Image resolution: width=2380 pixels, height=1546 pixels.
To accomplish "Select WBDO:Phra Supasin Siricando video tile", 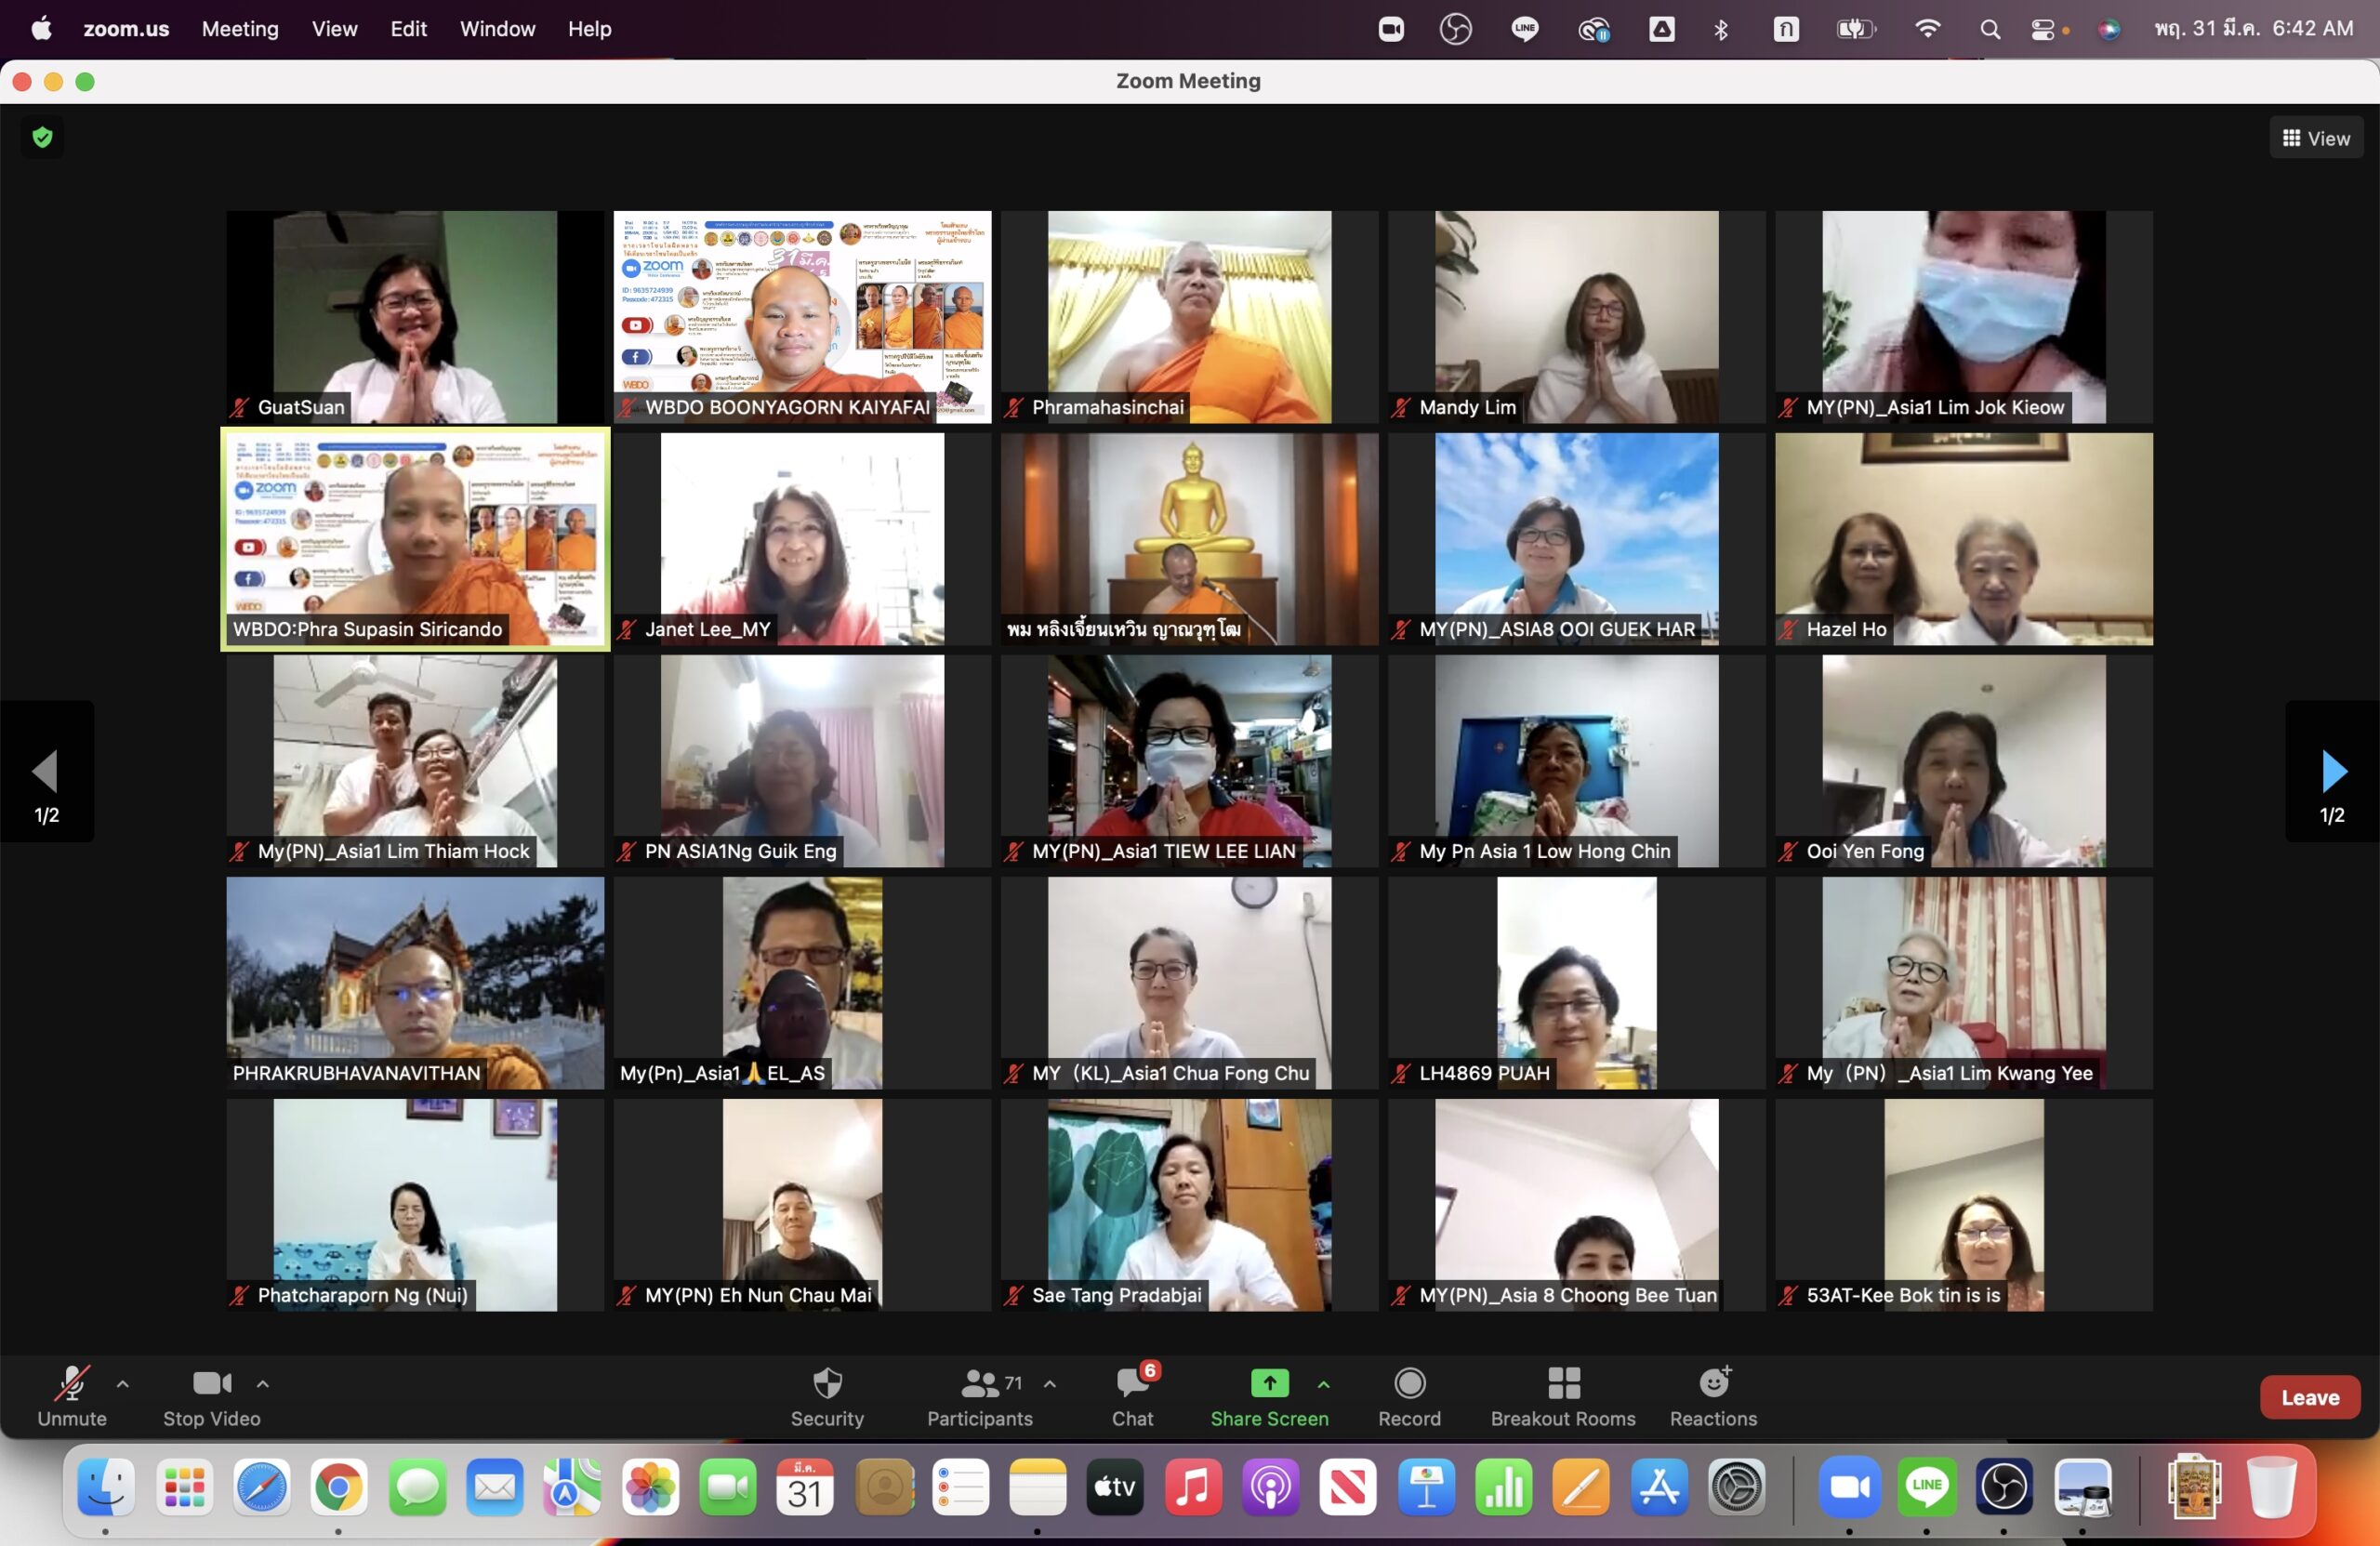I will (415, 539).
